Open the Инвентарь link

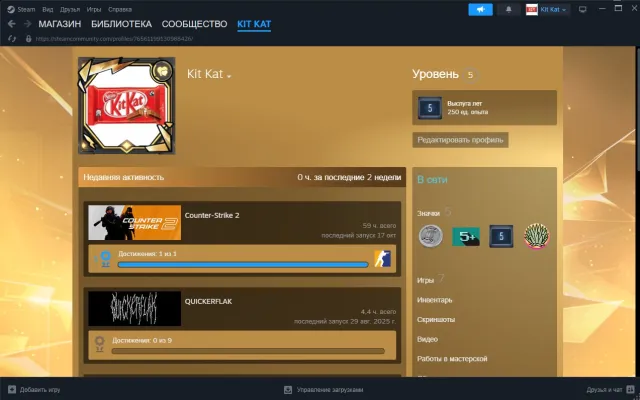434,300
